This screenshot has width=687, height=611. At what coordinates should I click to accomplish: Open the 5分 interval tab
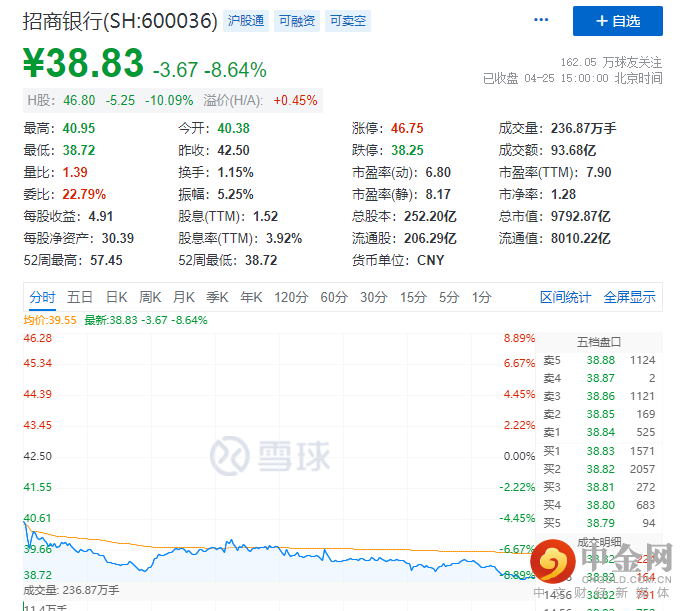[449, 297]
